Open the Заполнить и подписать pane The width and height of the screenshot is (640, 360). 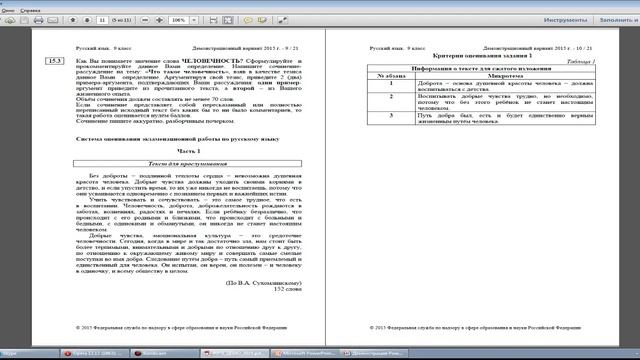(x=619, y=20)
